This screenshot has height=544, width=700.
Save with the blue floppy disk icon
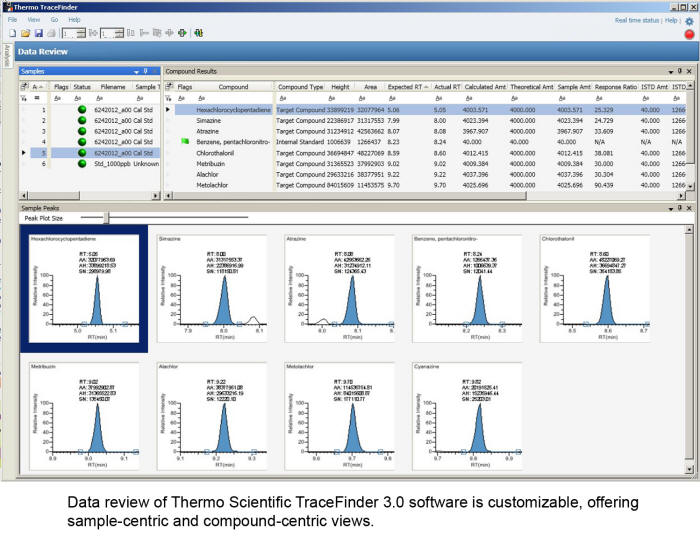point(38,33)
